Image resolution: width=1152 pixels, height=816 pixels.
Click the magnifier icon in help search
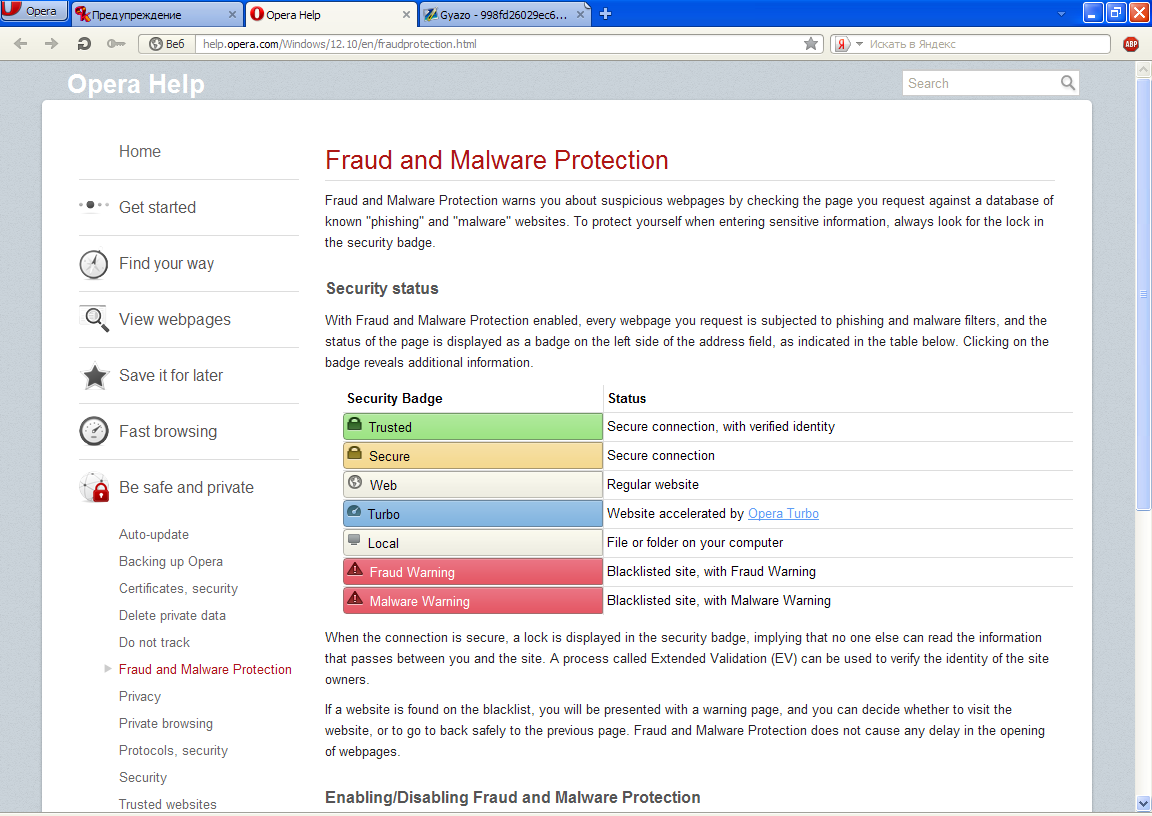coord(1068,83)
